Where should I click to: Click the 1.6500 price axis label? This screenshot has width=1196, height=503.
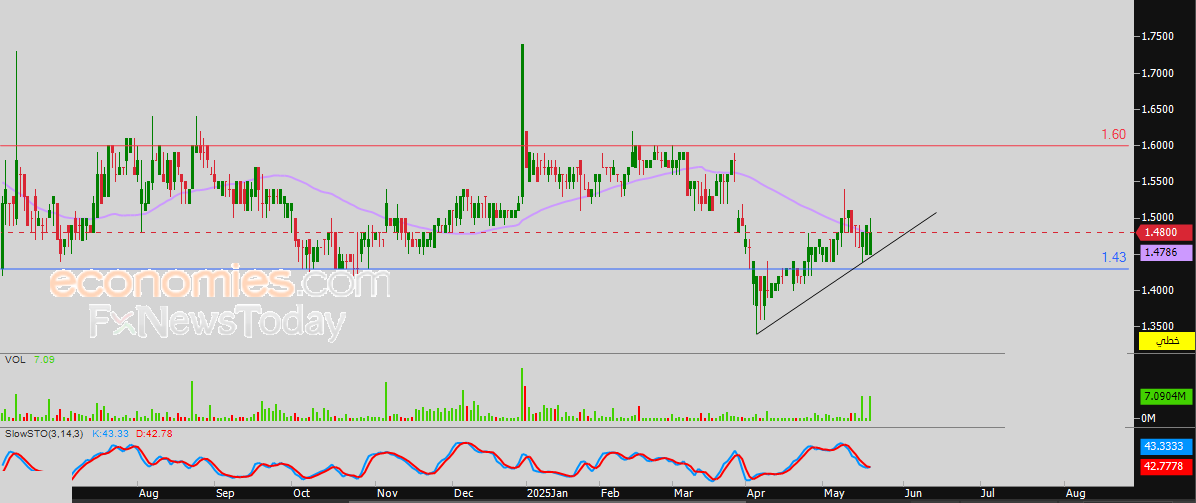1158,110
